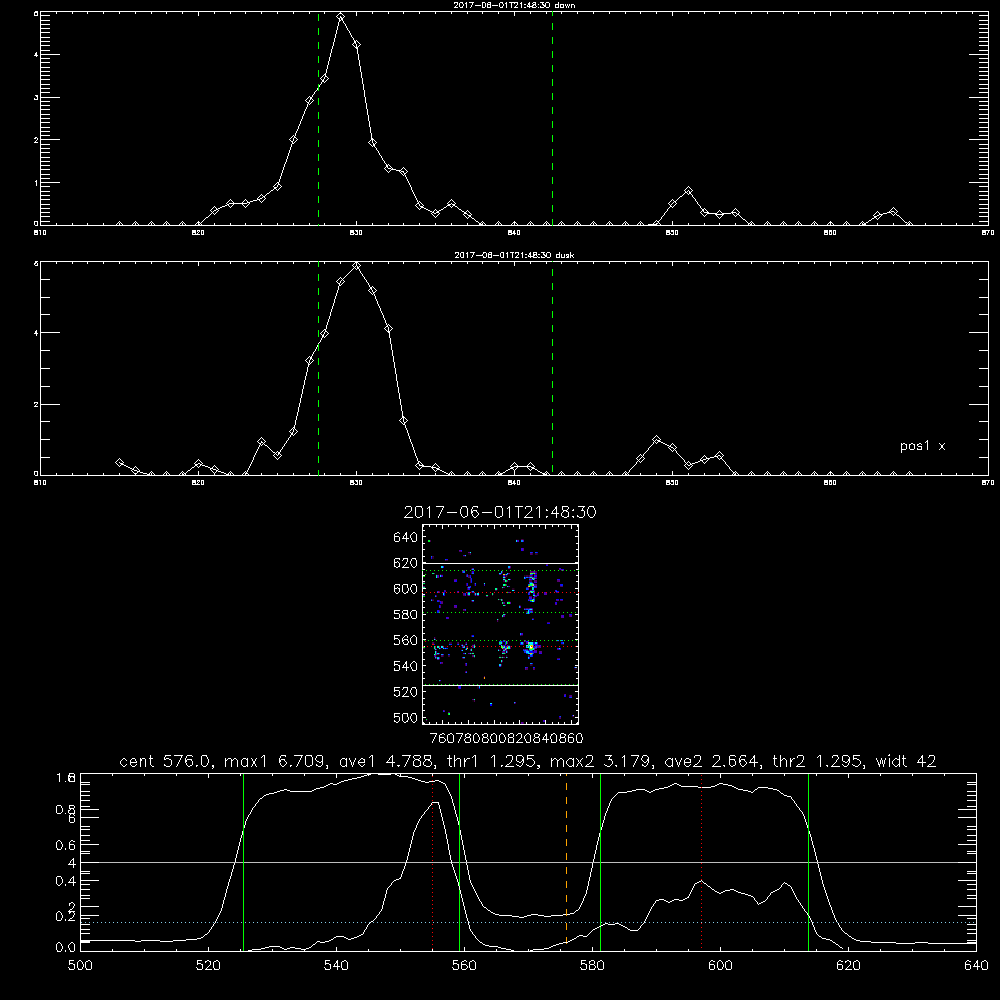Click 'max1 6.709' in the statistics line
1000x1000 pixels.
276,761
